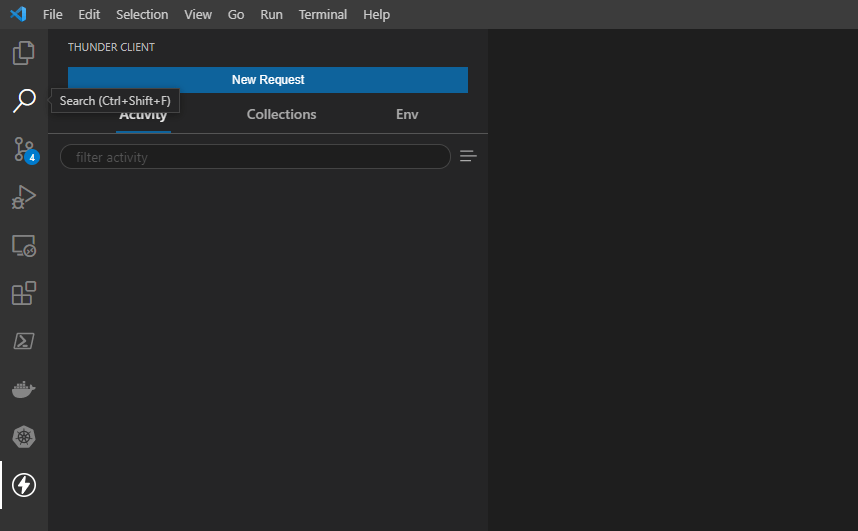The height and width of the screenshot is (531, 858).
Task: Switch to the Collections tab
Action: click(x=281, y=115)
